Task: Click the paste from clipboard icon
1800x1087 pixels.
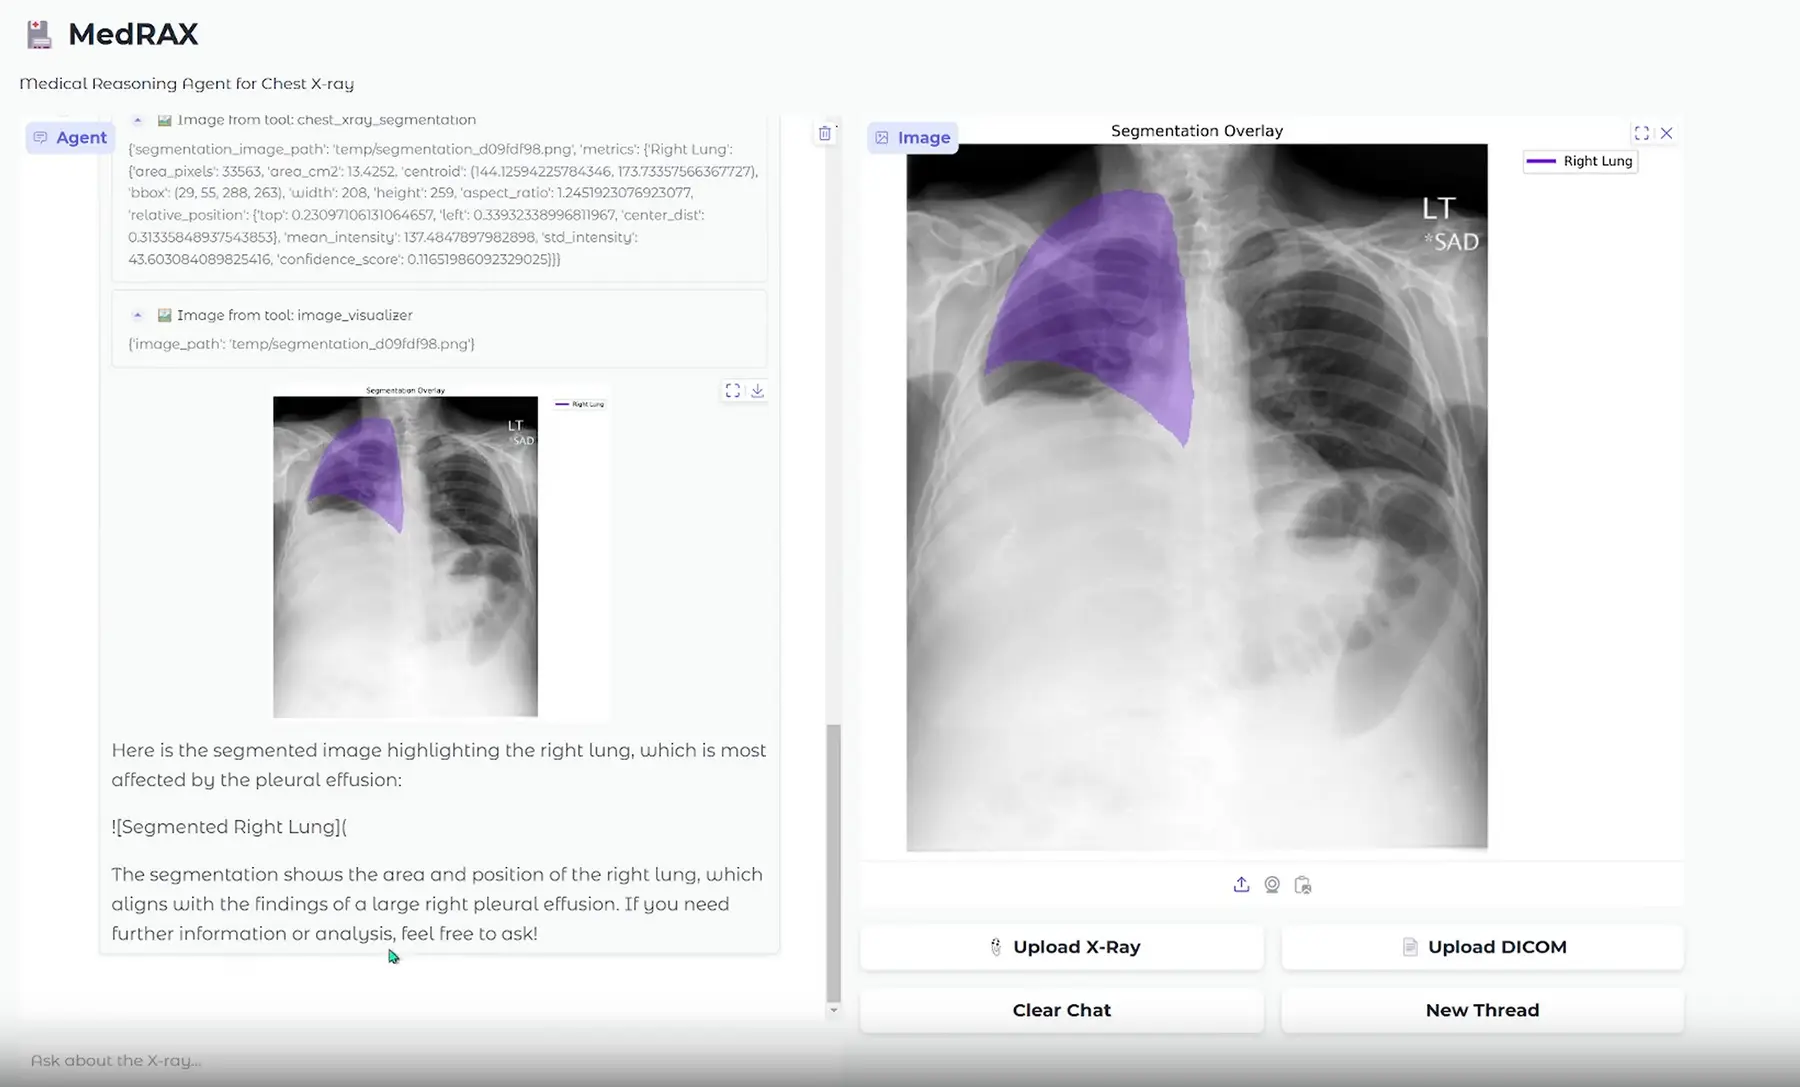Action: [x=1302, y=885]
